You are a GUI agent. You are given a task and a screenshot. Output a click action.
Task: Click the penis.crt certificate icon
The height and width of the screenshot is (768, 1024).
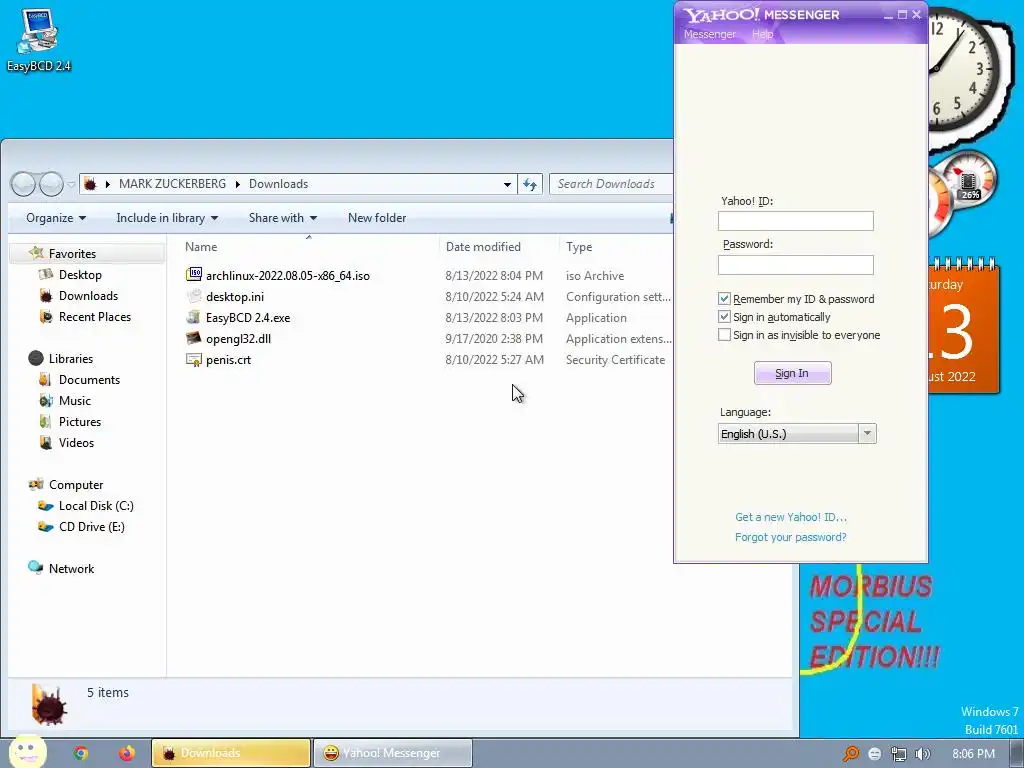(x=194, y=359)
